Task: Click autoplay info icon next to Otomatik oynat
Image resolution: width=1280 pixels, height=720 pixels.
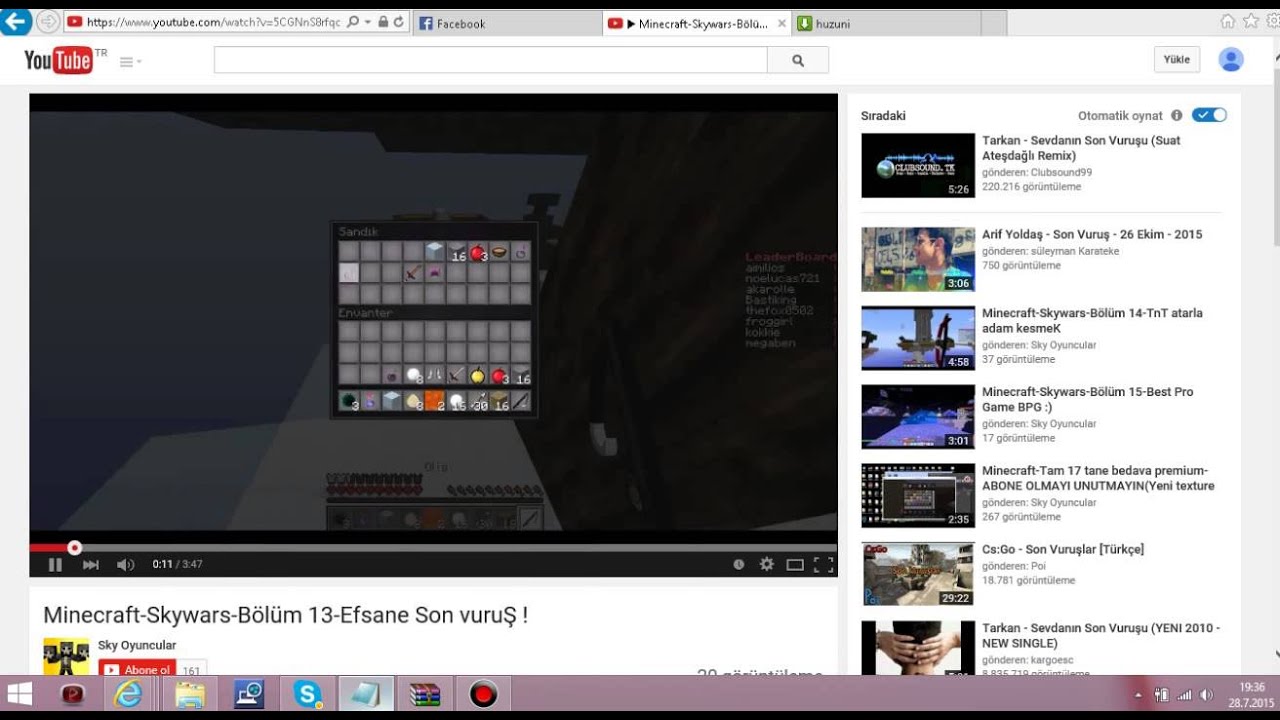Action: click(x=1176, y=115)
